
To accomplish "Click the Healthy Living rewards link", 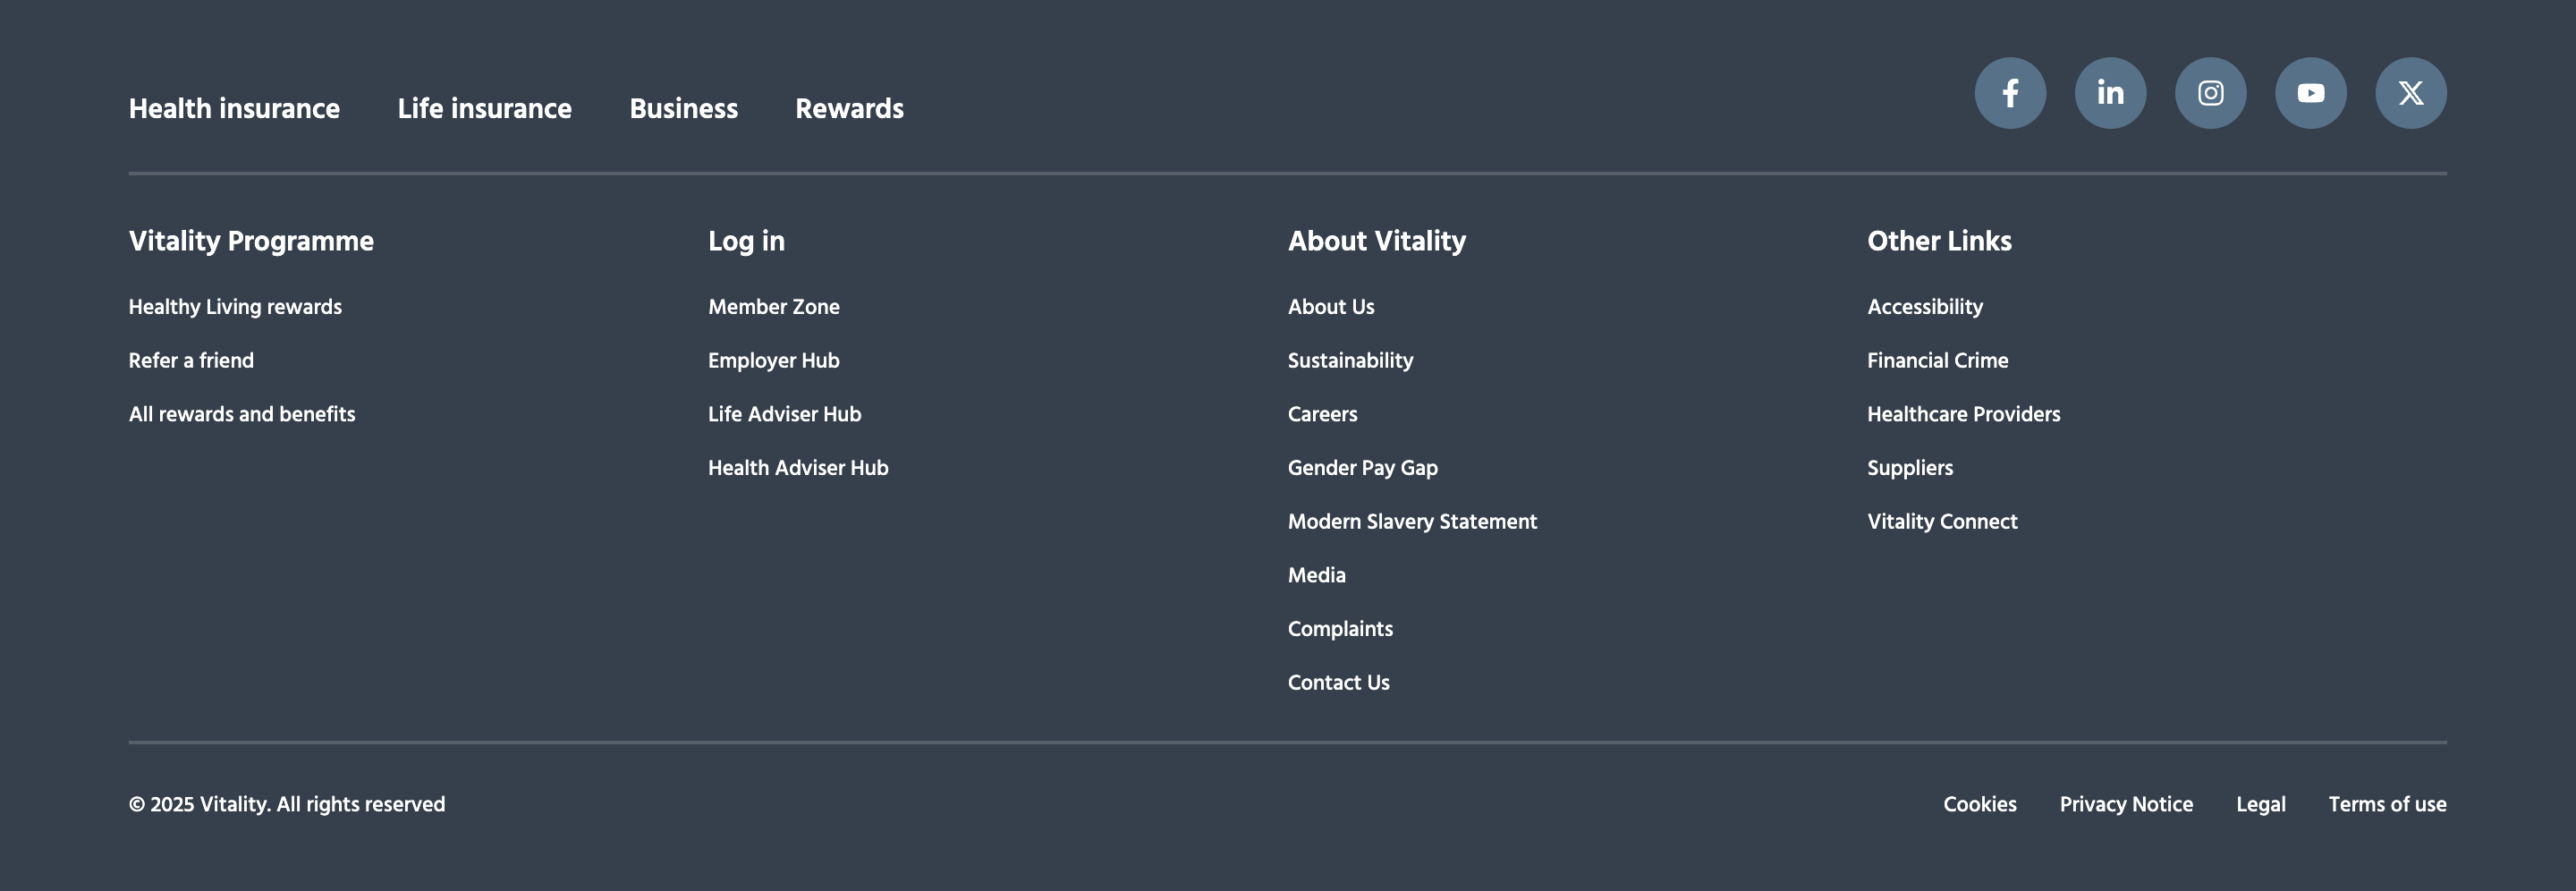I will click(x=235, y=307).
